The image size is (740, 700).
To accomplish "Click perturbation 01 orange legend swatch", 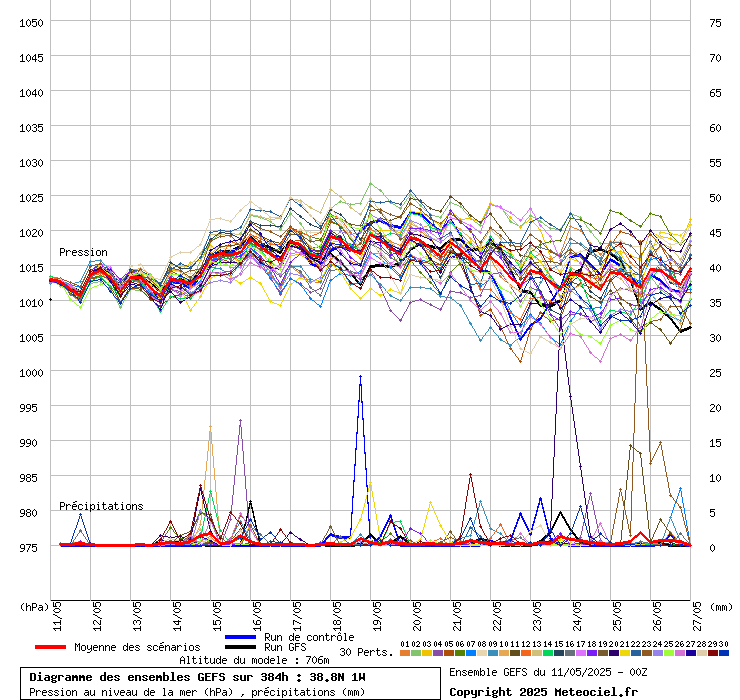I will point(404,653).
